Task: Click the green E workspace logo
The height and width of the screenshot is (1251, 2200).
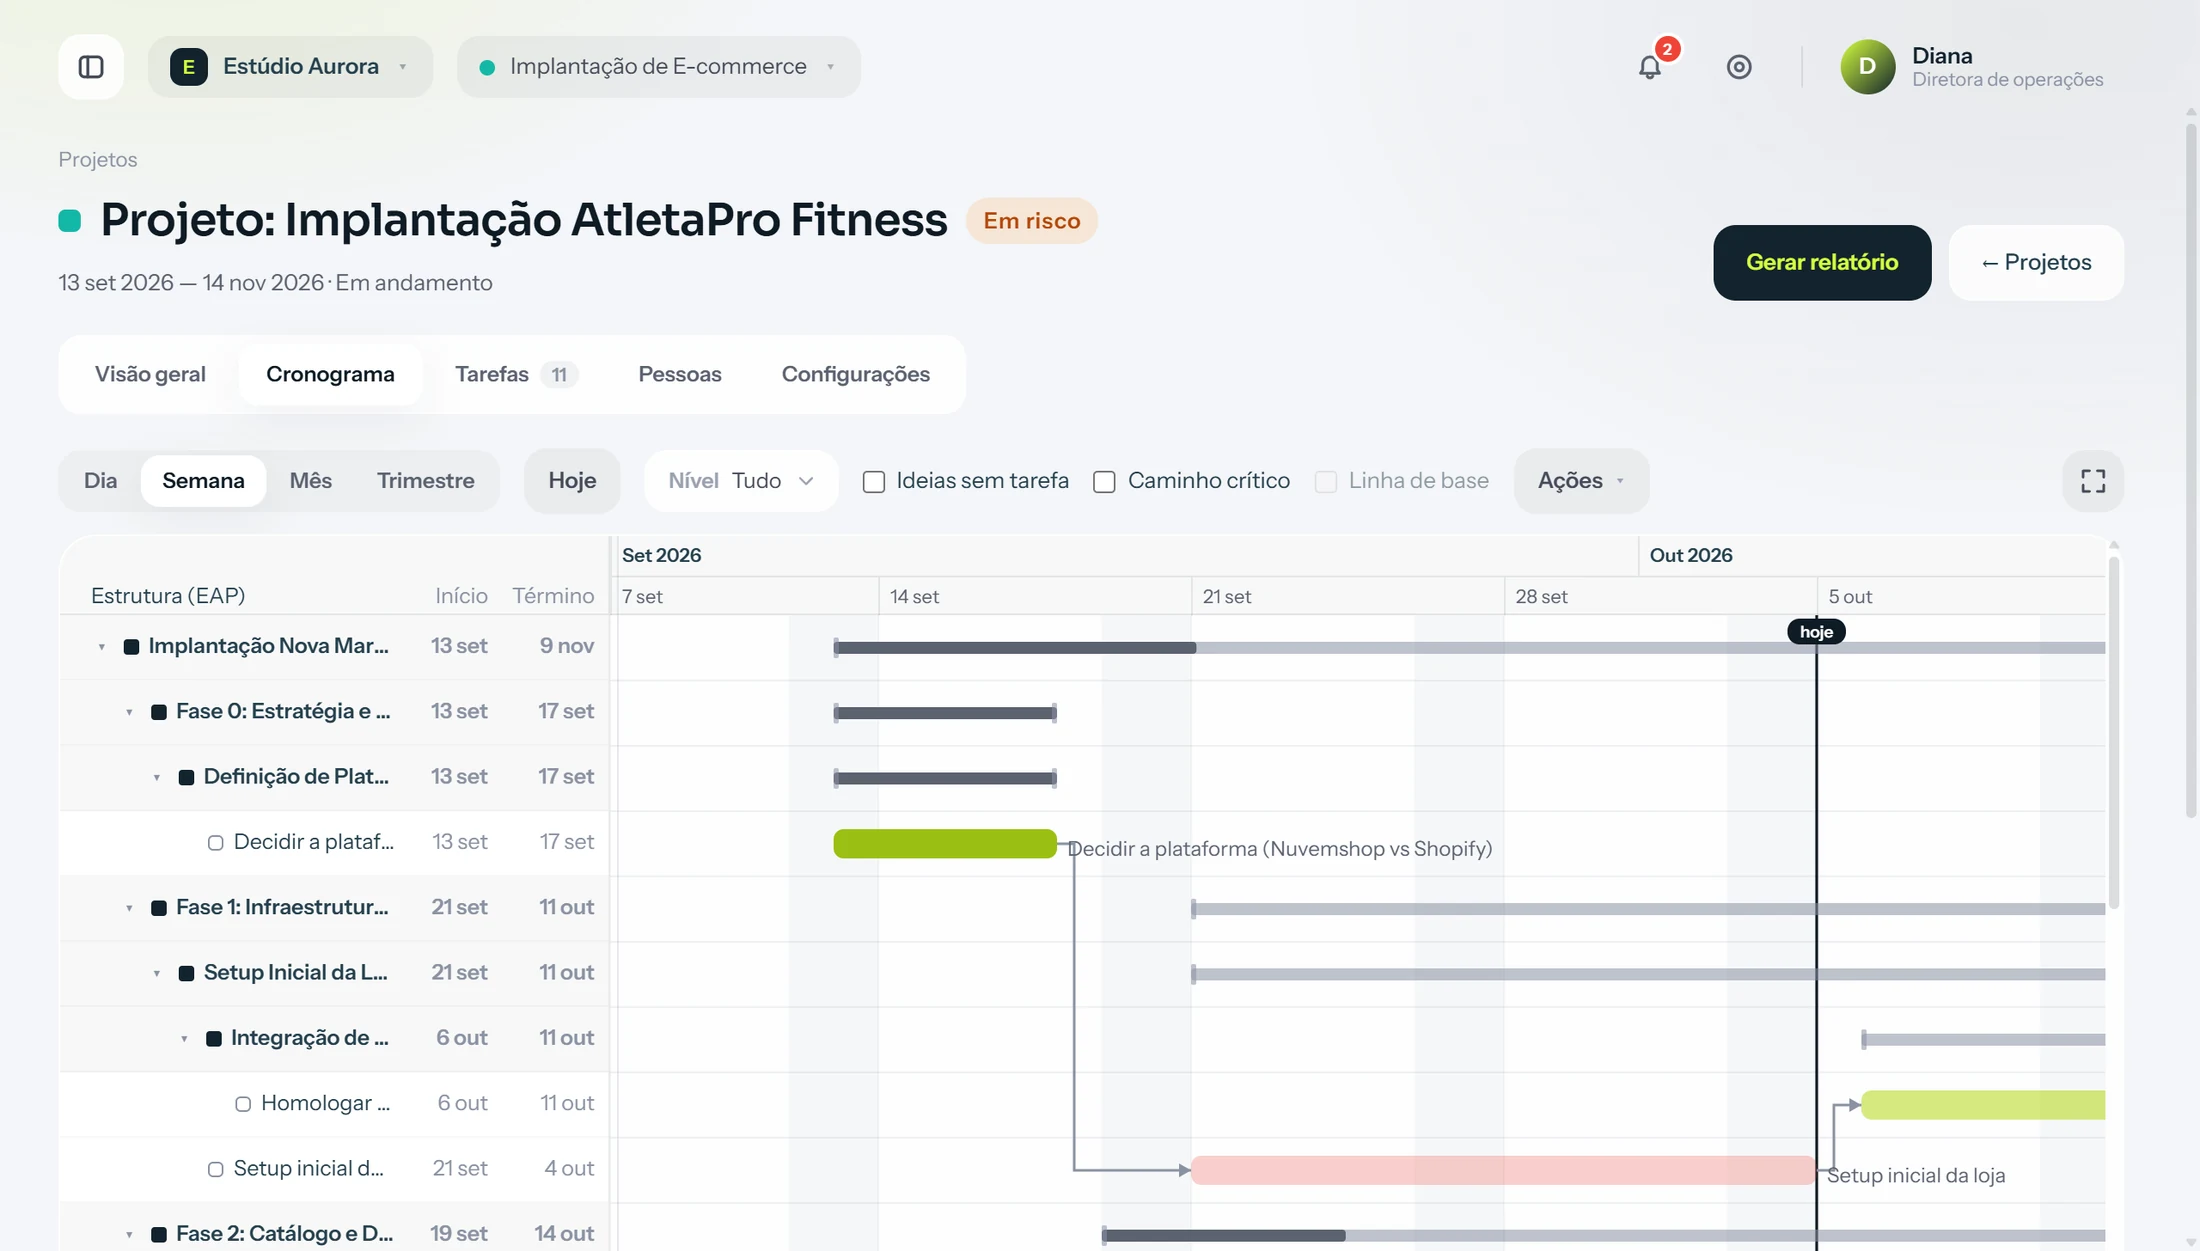Action: (188, 67)
